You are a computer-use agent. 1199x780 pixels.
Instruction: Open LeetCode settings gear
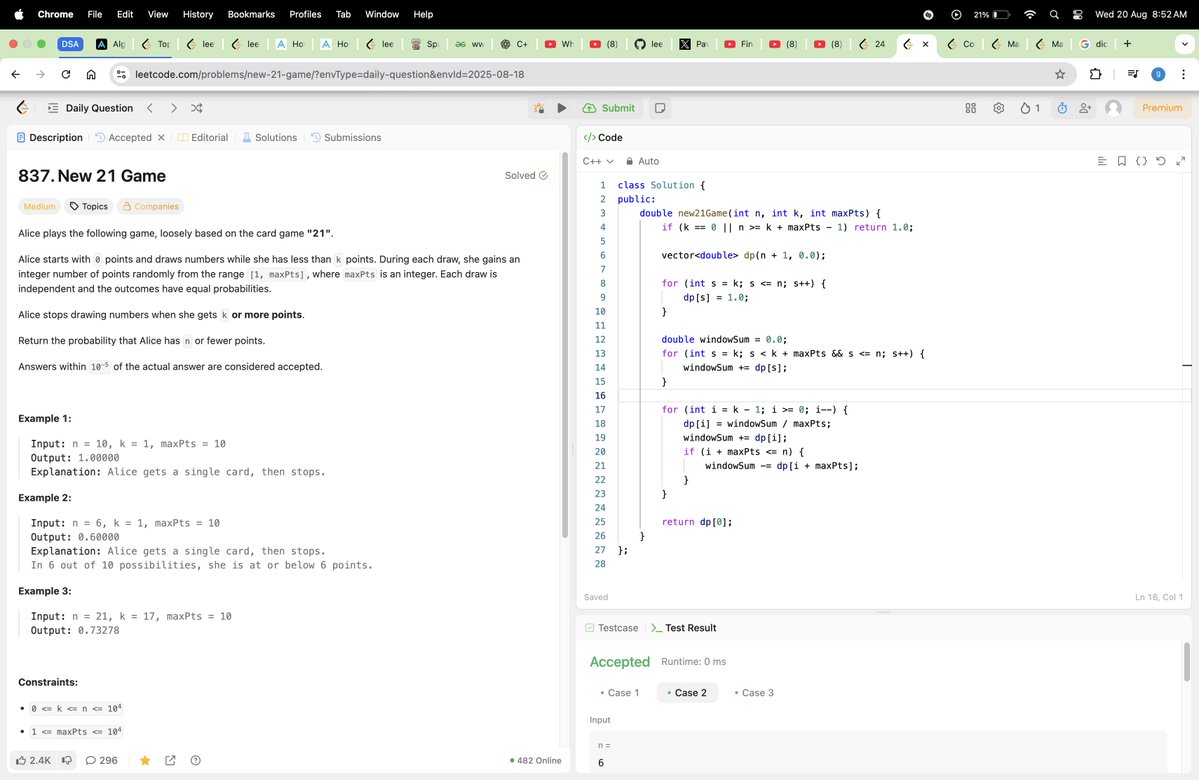tap(999, 108)
